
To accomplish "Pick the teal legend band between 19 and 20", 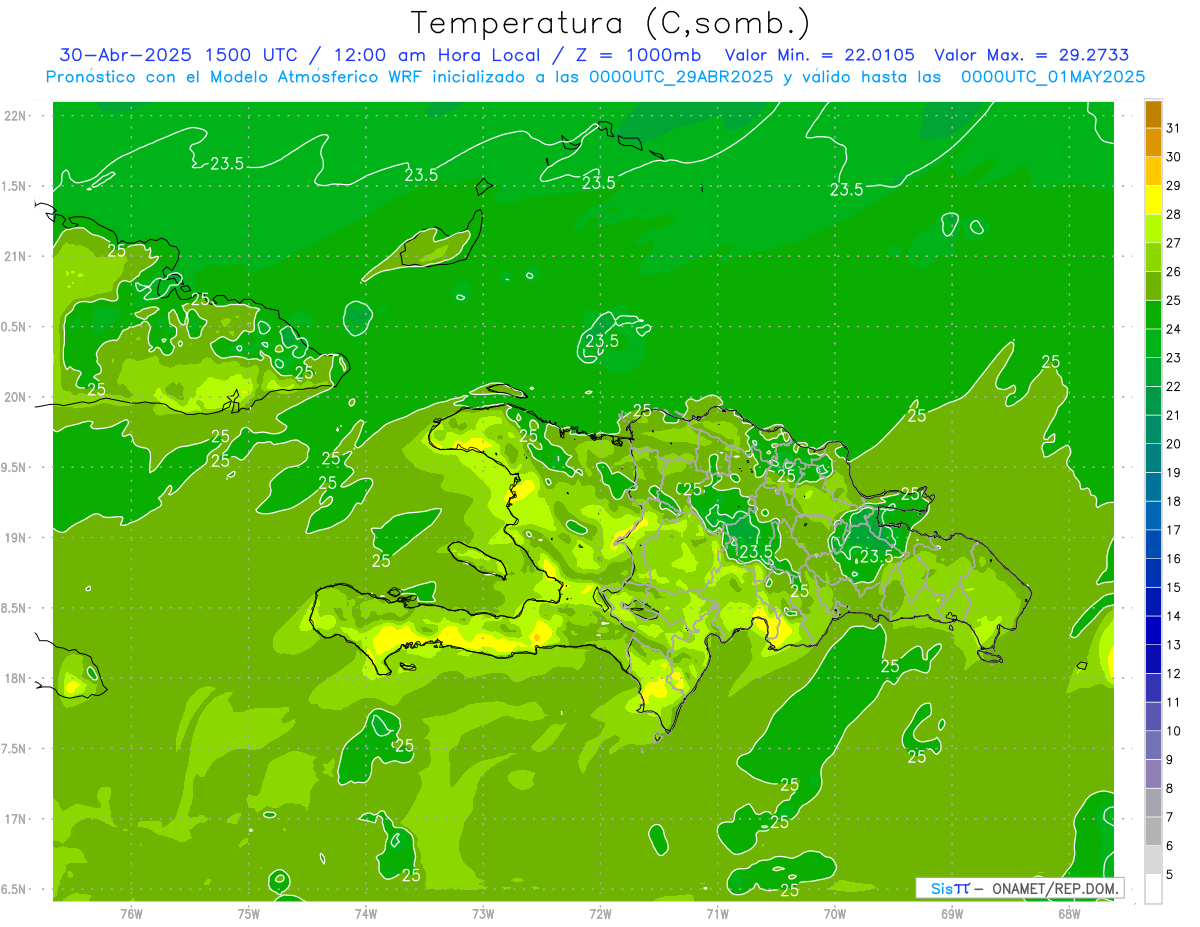I will pyautogui.click(x=1153, y=458).
